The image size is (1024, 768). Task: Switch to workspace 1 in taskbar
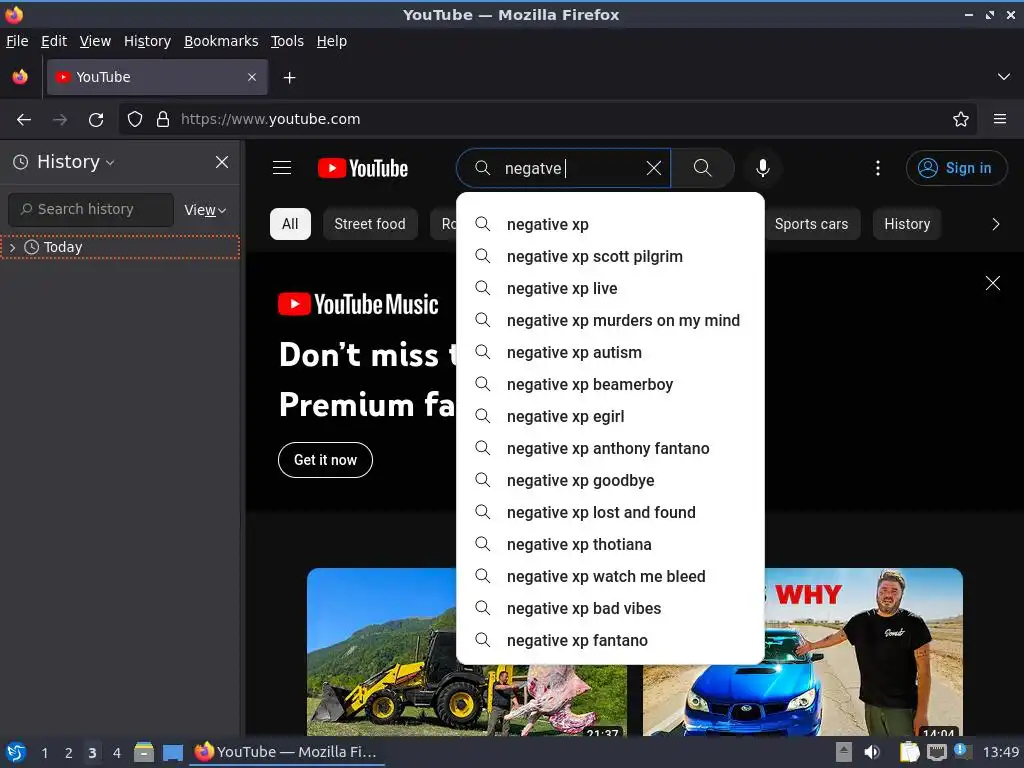click(x=44, y=753)
